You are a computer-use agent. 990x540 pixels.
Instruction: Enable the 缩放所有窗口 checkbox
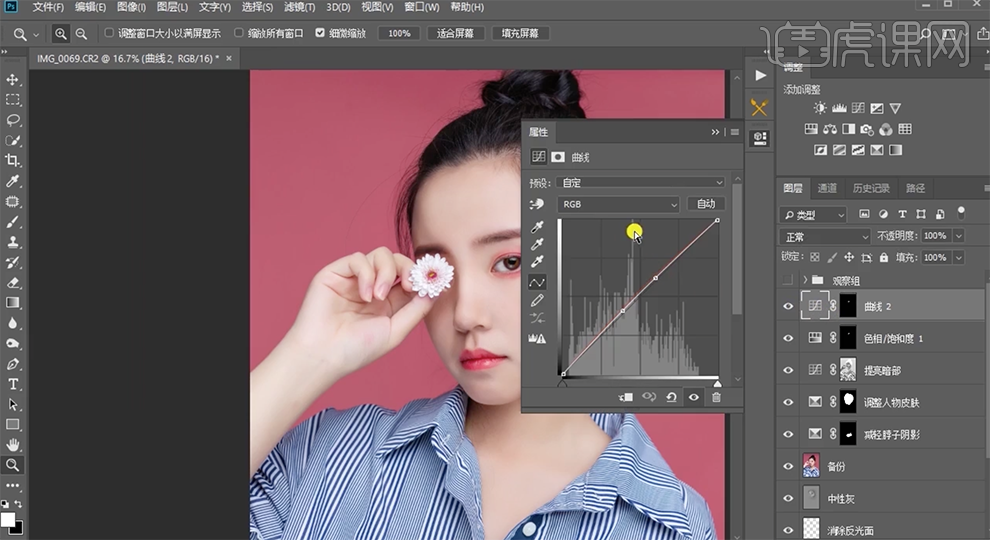(239, 33)
